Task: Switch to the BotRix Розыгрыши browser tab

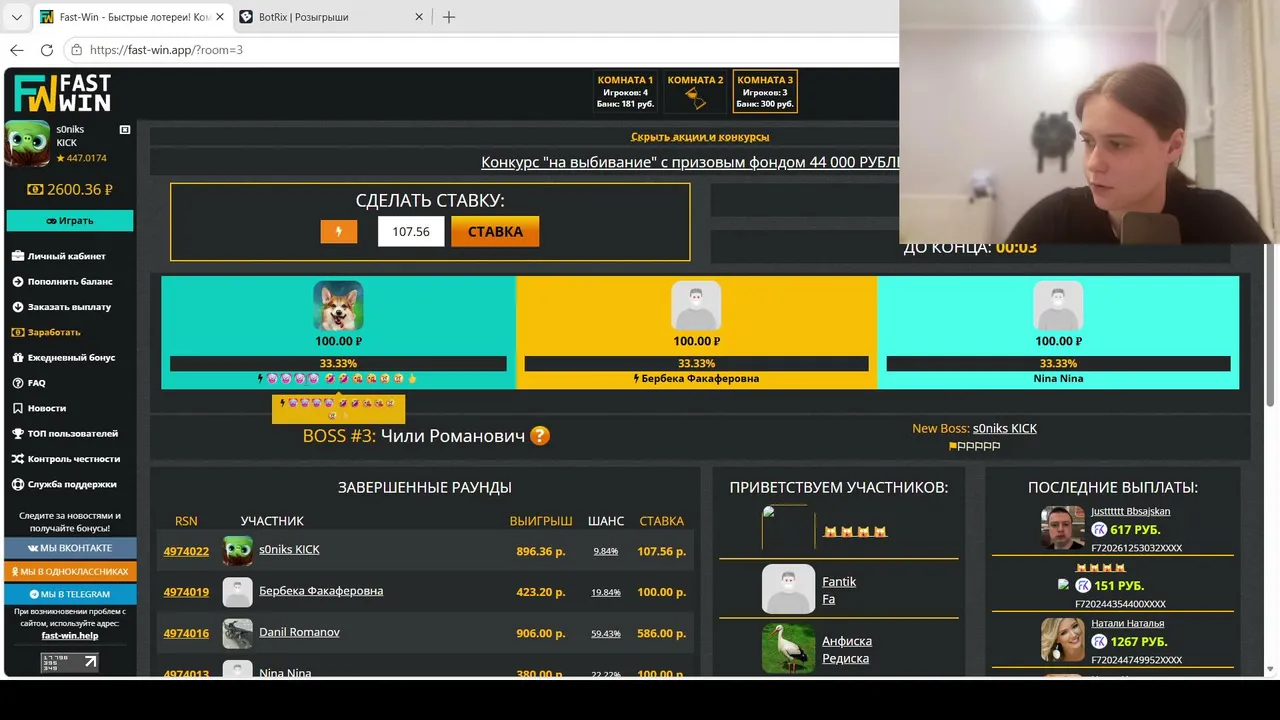Action: click(331, 17)
